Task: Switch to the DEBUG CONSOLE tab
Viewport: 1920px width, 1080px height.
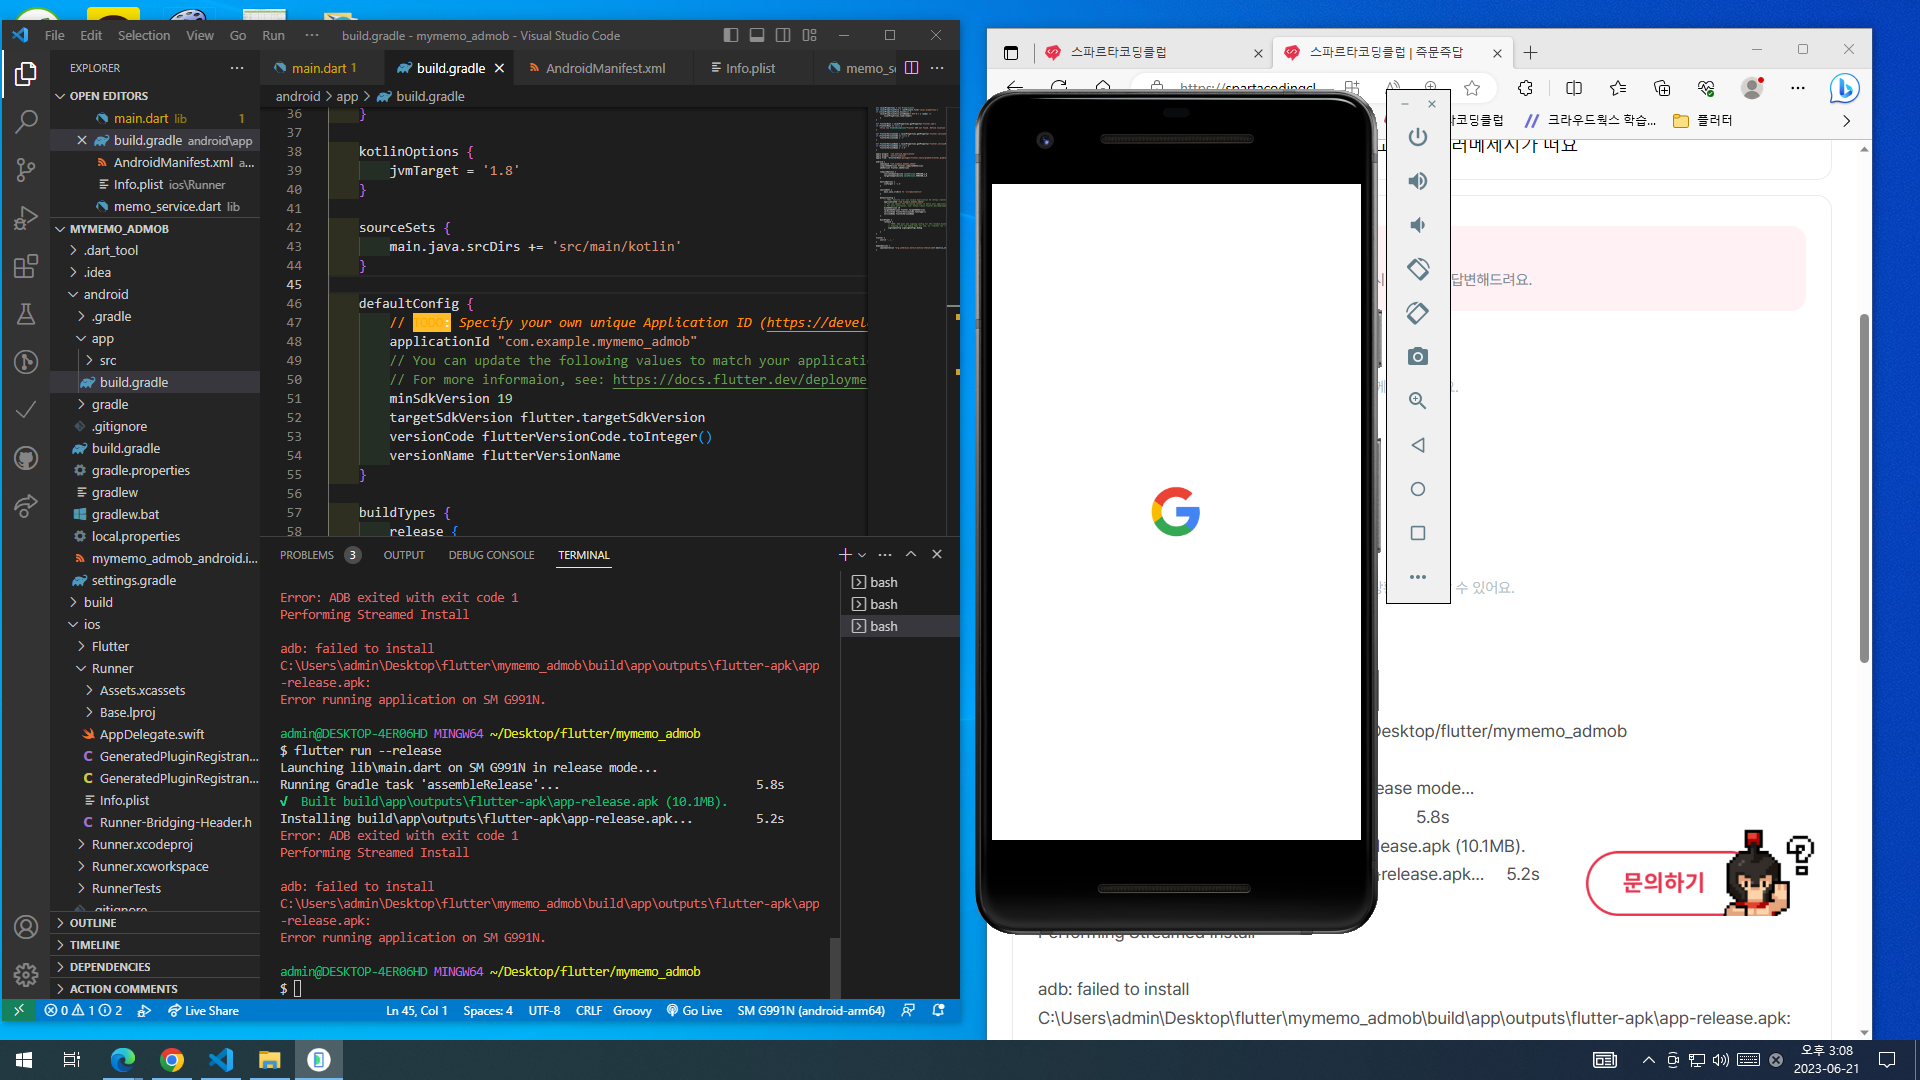Action: tap(491, 555)
